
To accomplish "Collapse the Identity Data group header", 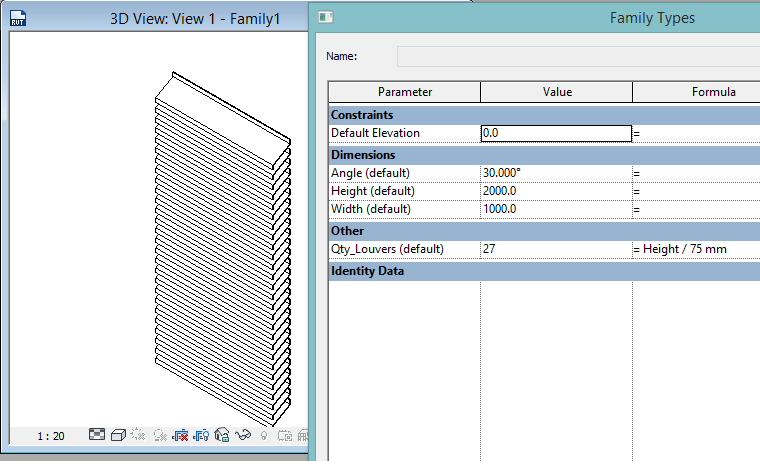I will 544,271.
